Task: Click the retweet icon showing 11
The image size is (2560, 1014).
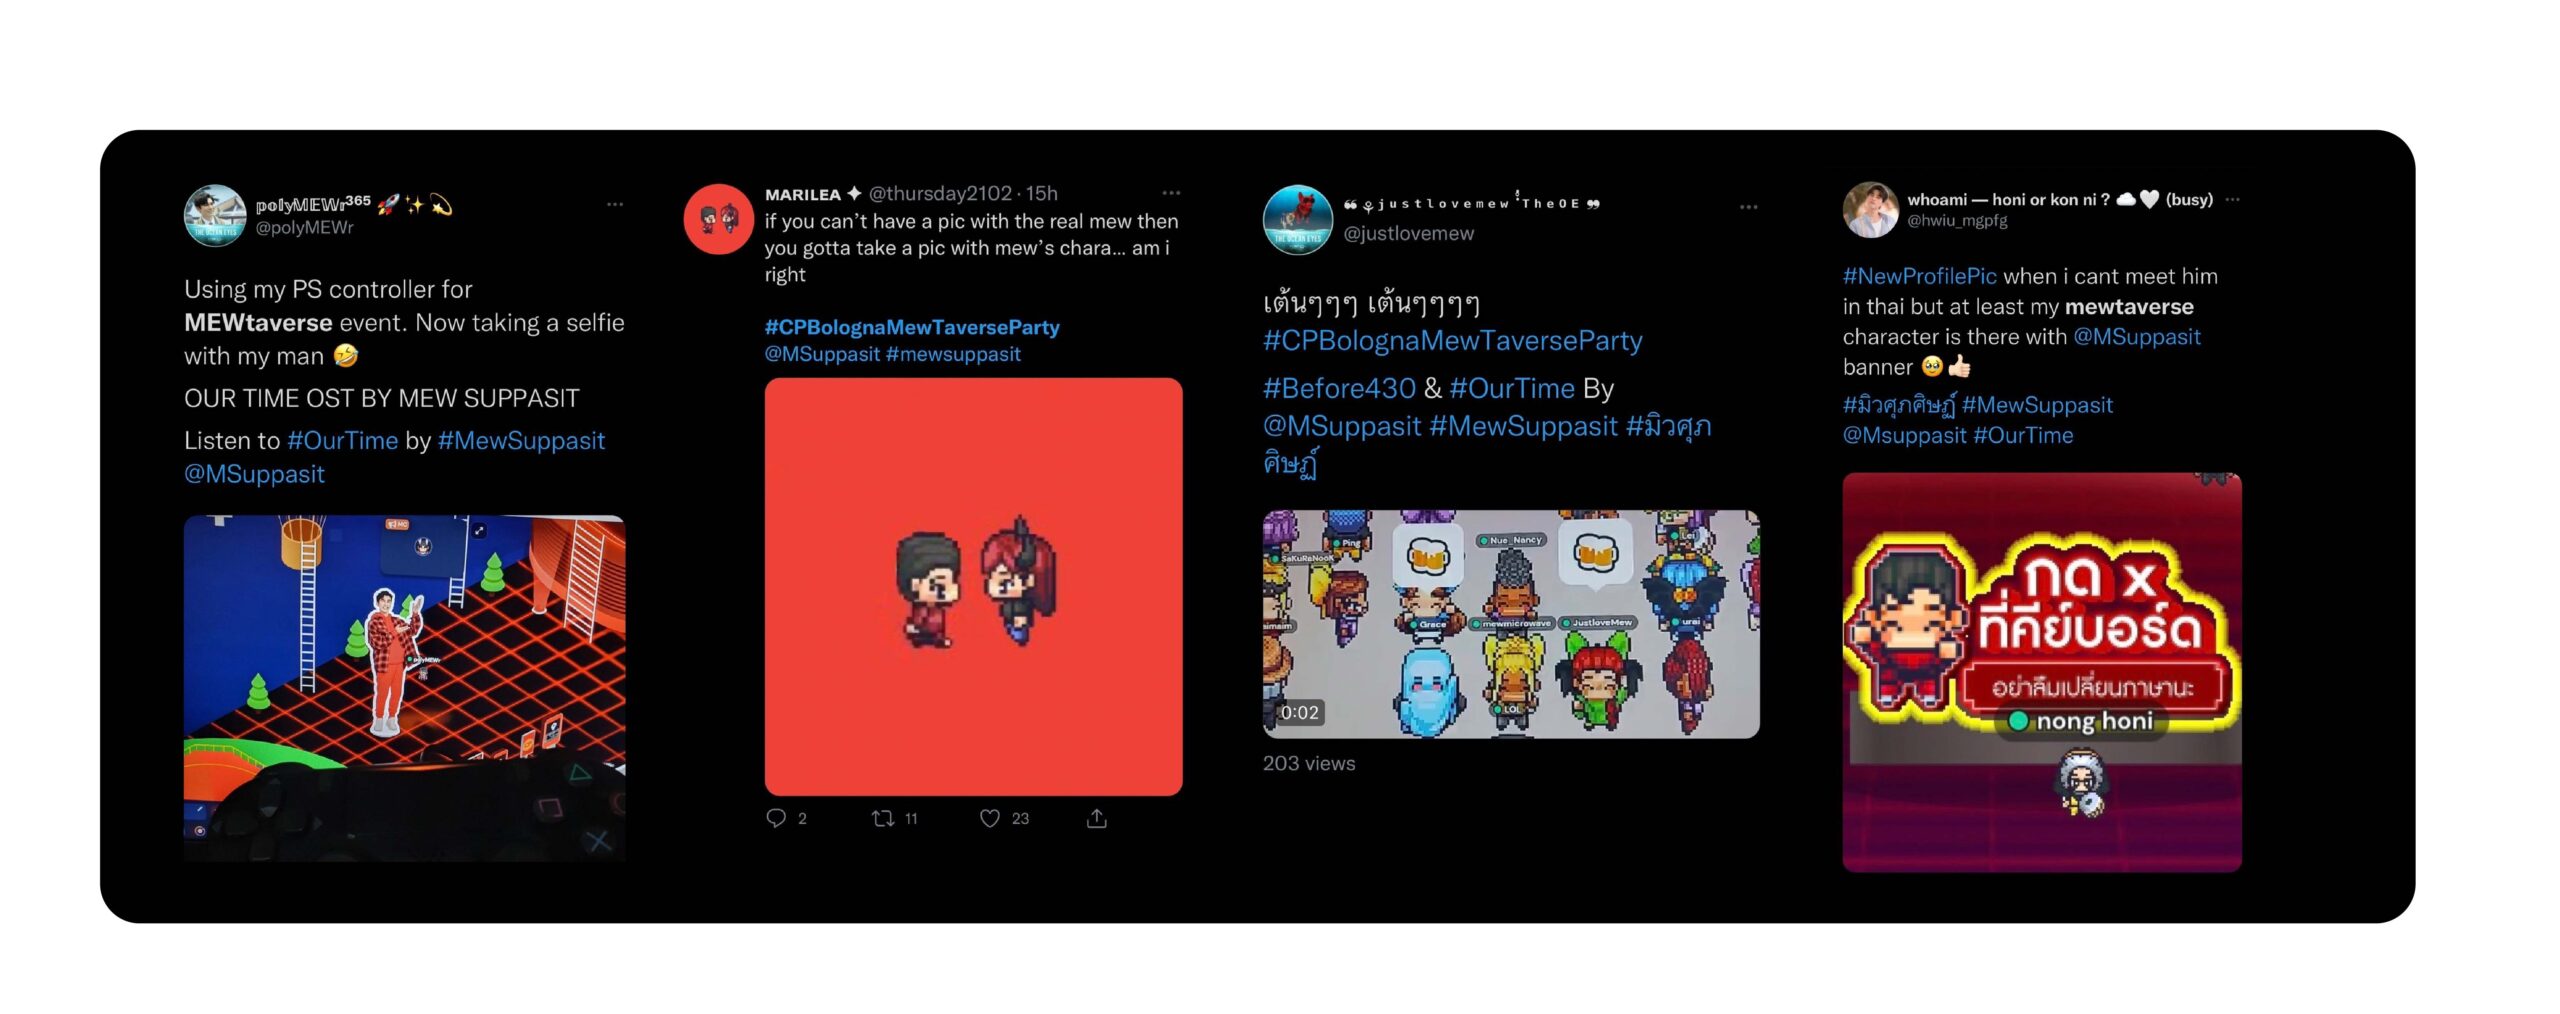Action: 882,818
